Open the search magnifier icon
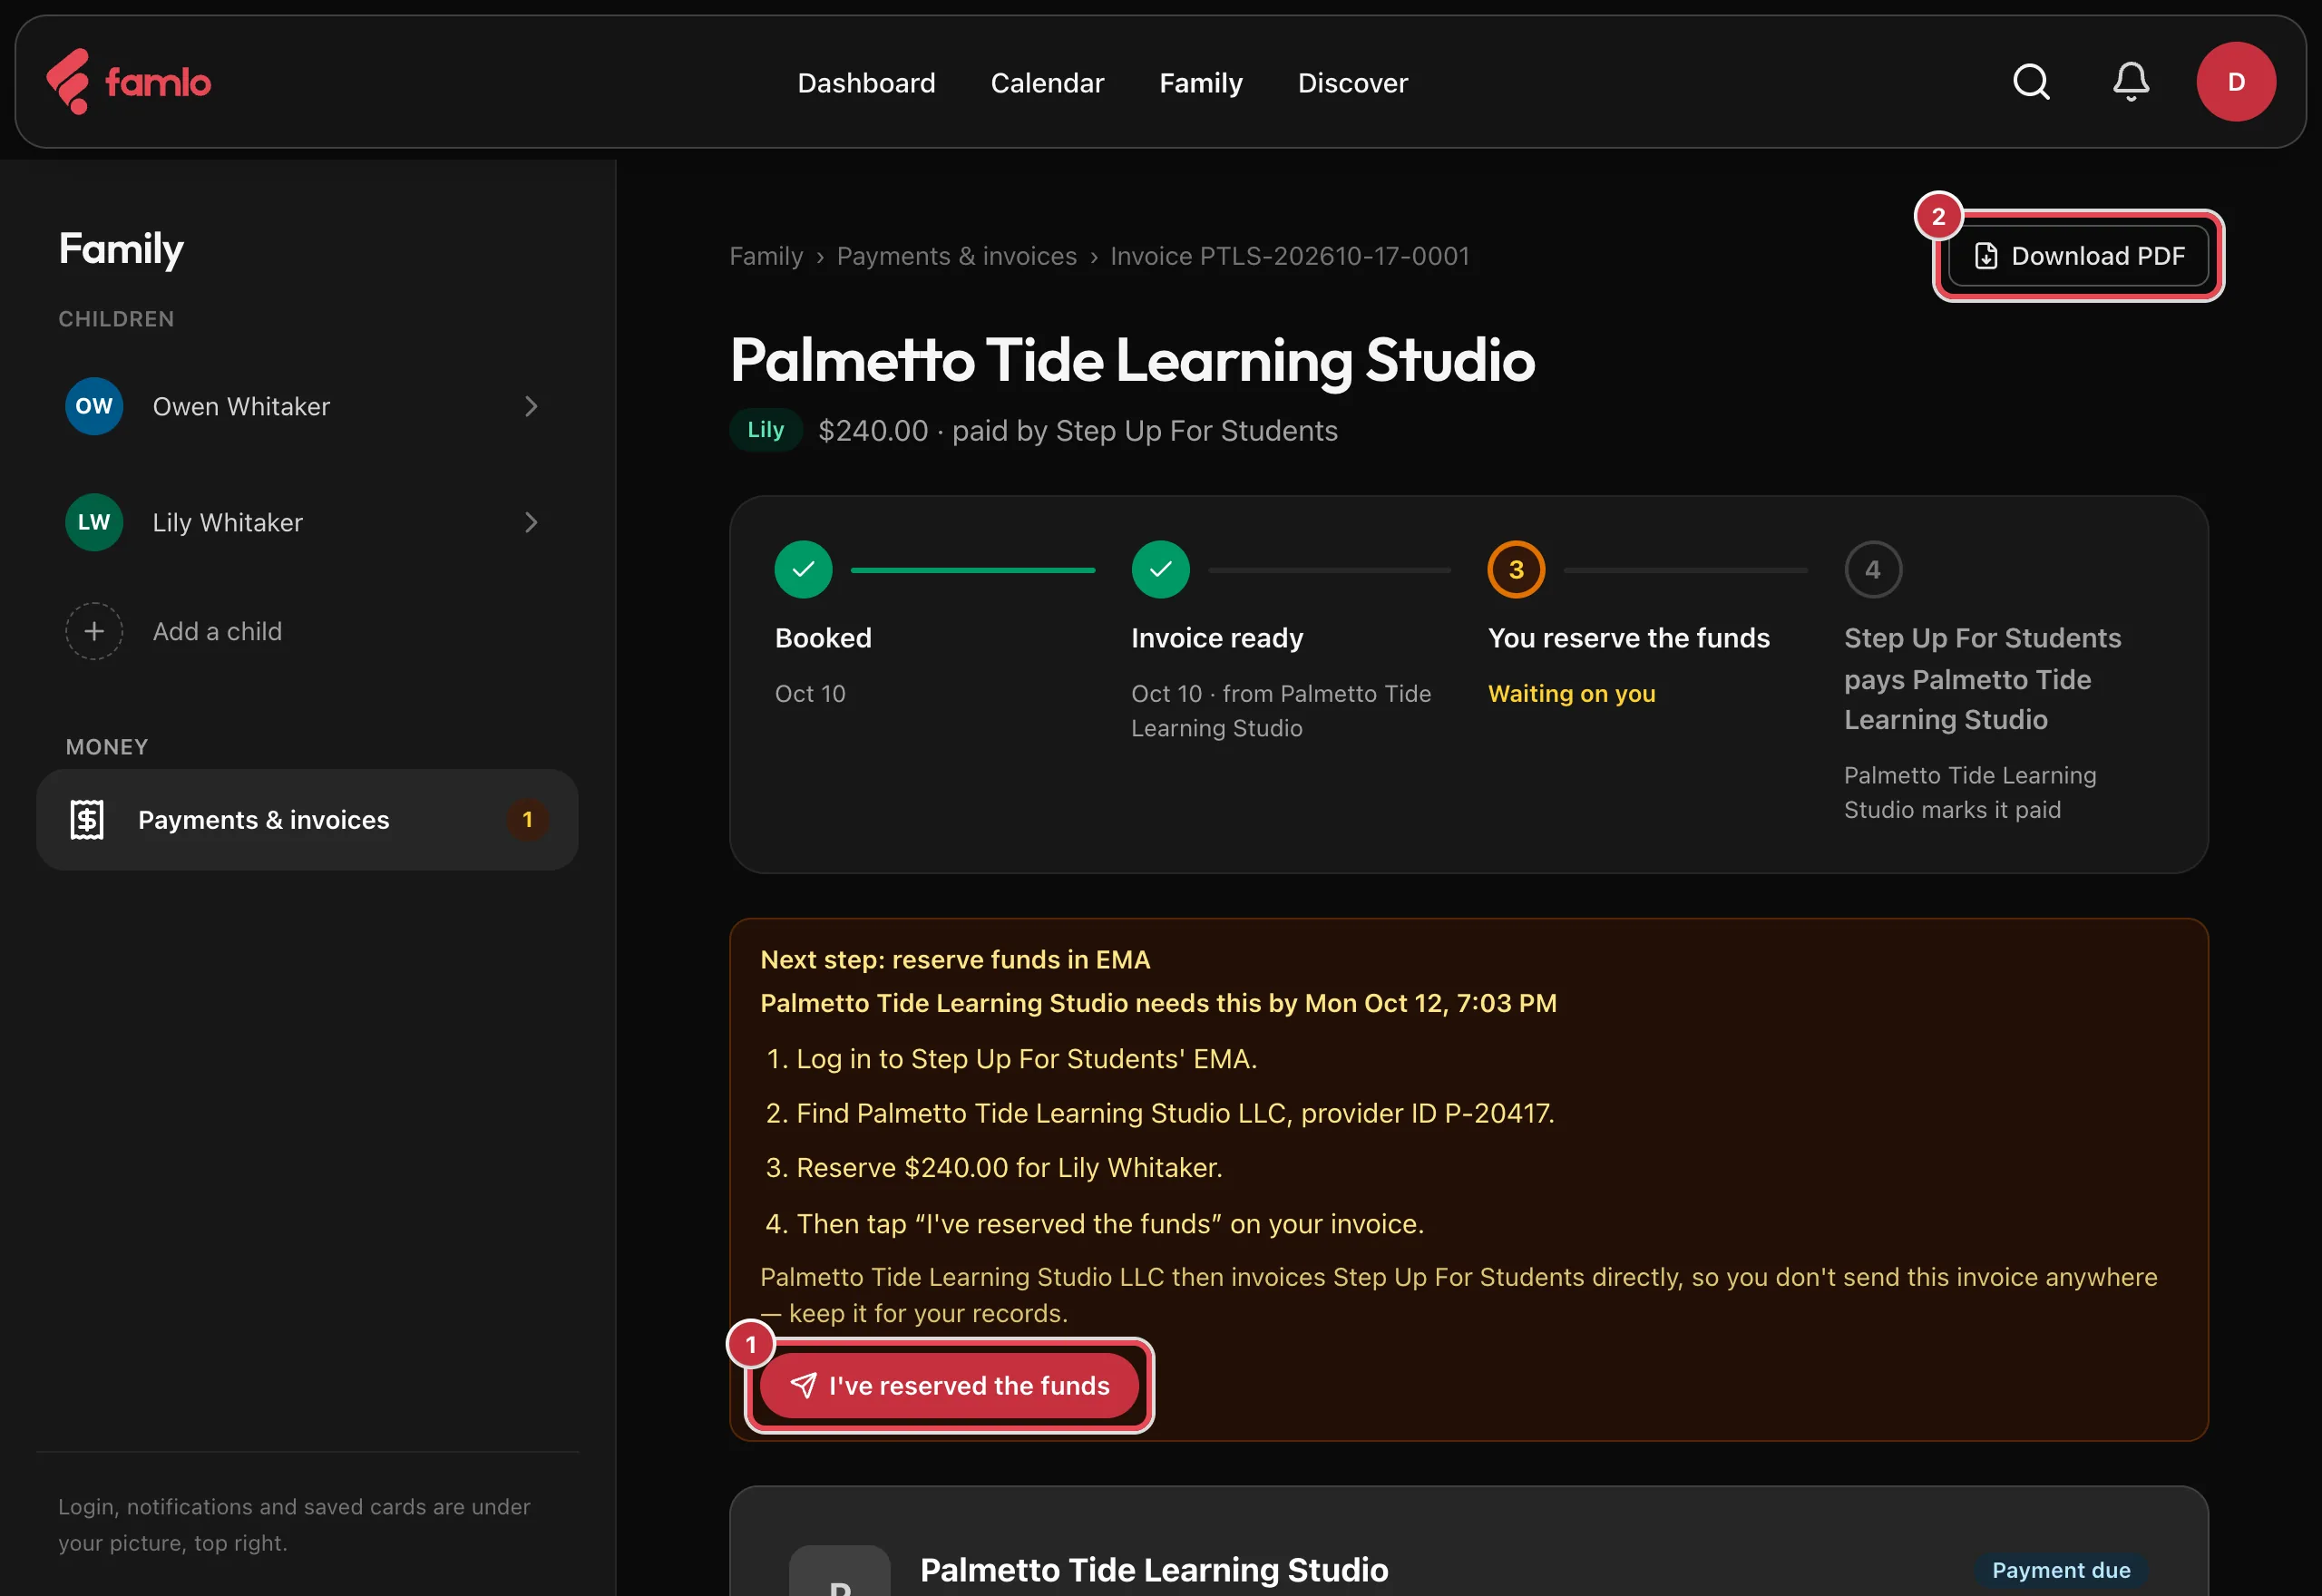This screenshot has height=1596, width=2322. coord(2031,82)
